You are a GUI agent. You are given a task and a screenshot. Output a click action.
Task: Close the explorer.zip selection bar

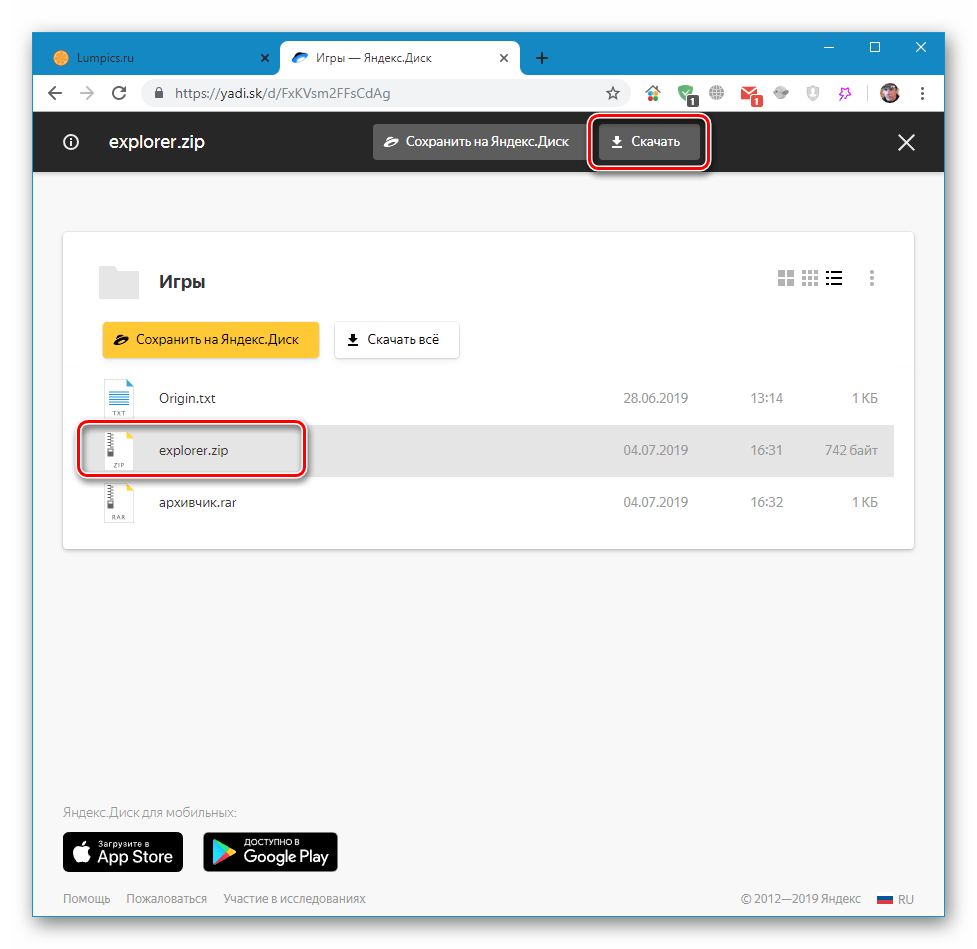[x=906, y=142]
